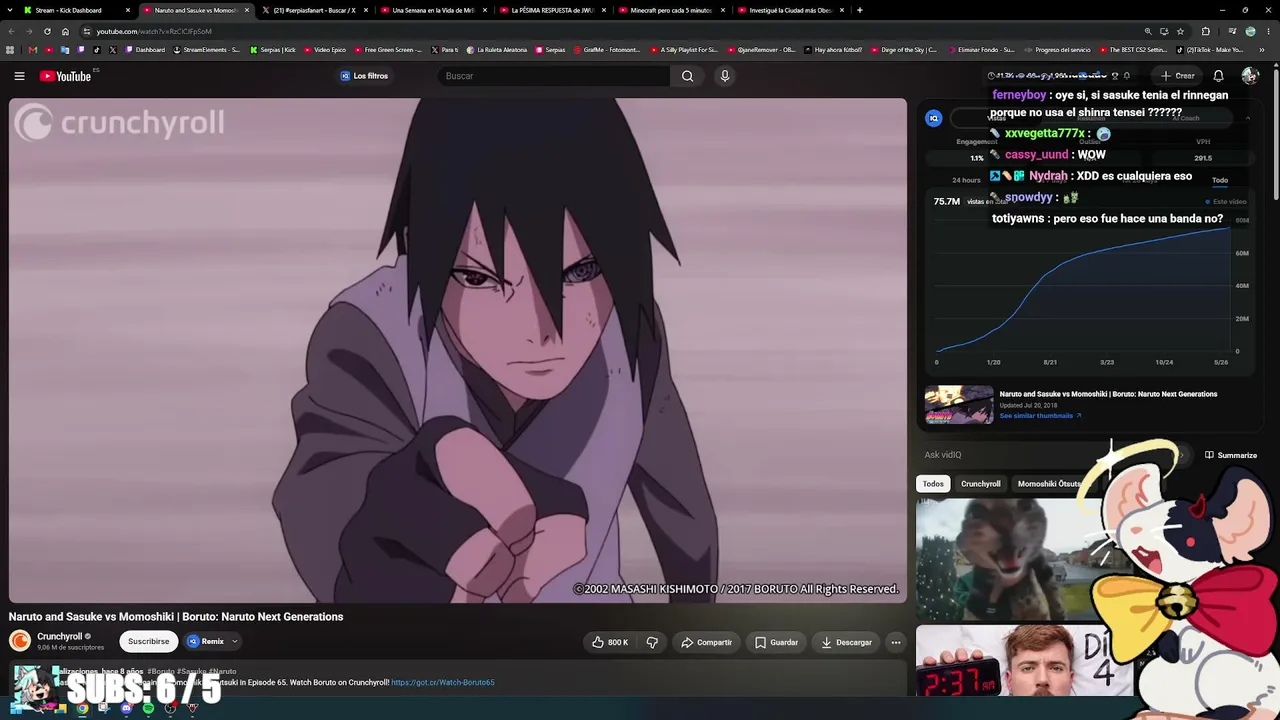
Task: Open the account avatar menu
Action: coord(1249,76)
